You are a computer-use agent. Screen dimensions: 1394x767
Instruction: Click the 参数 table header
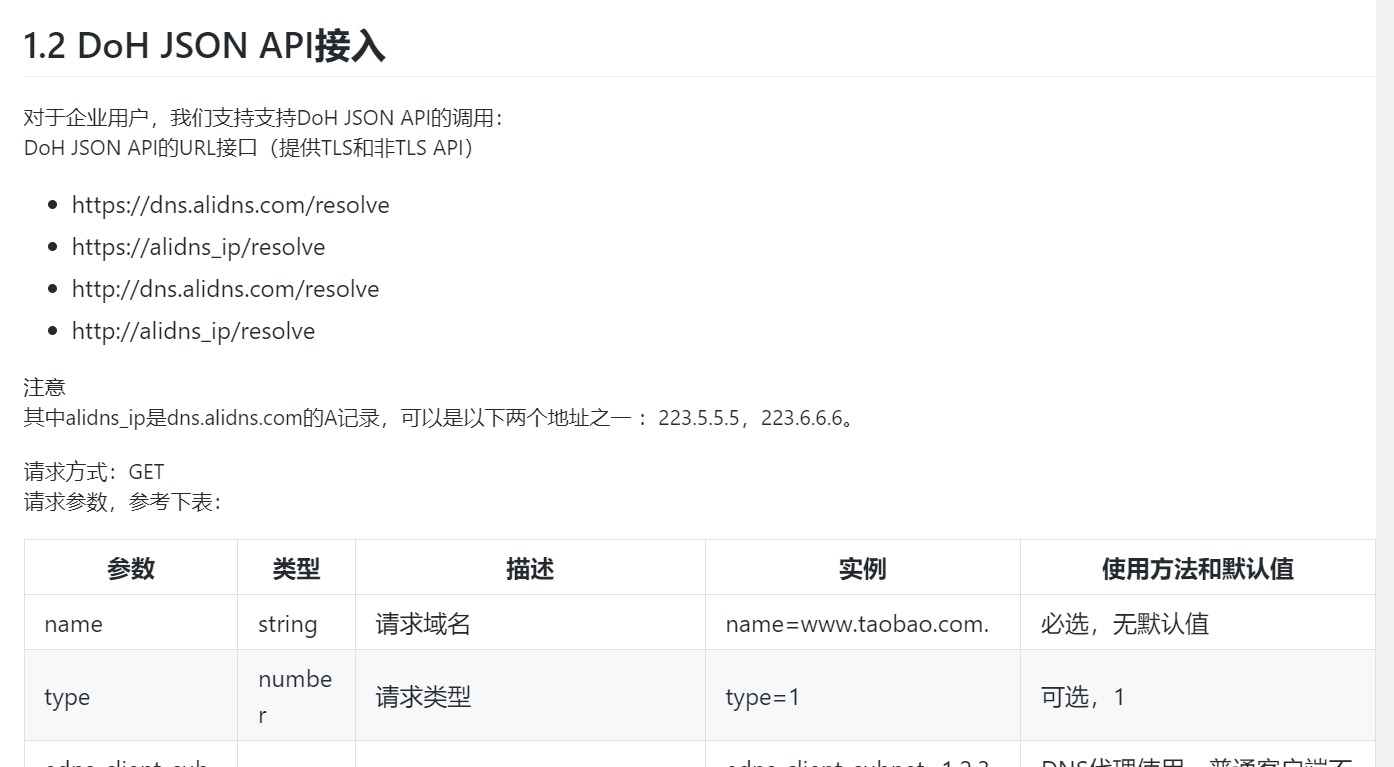[x=129, y=568]
